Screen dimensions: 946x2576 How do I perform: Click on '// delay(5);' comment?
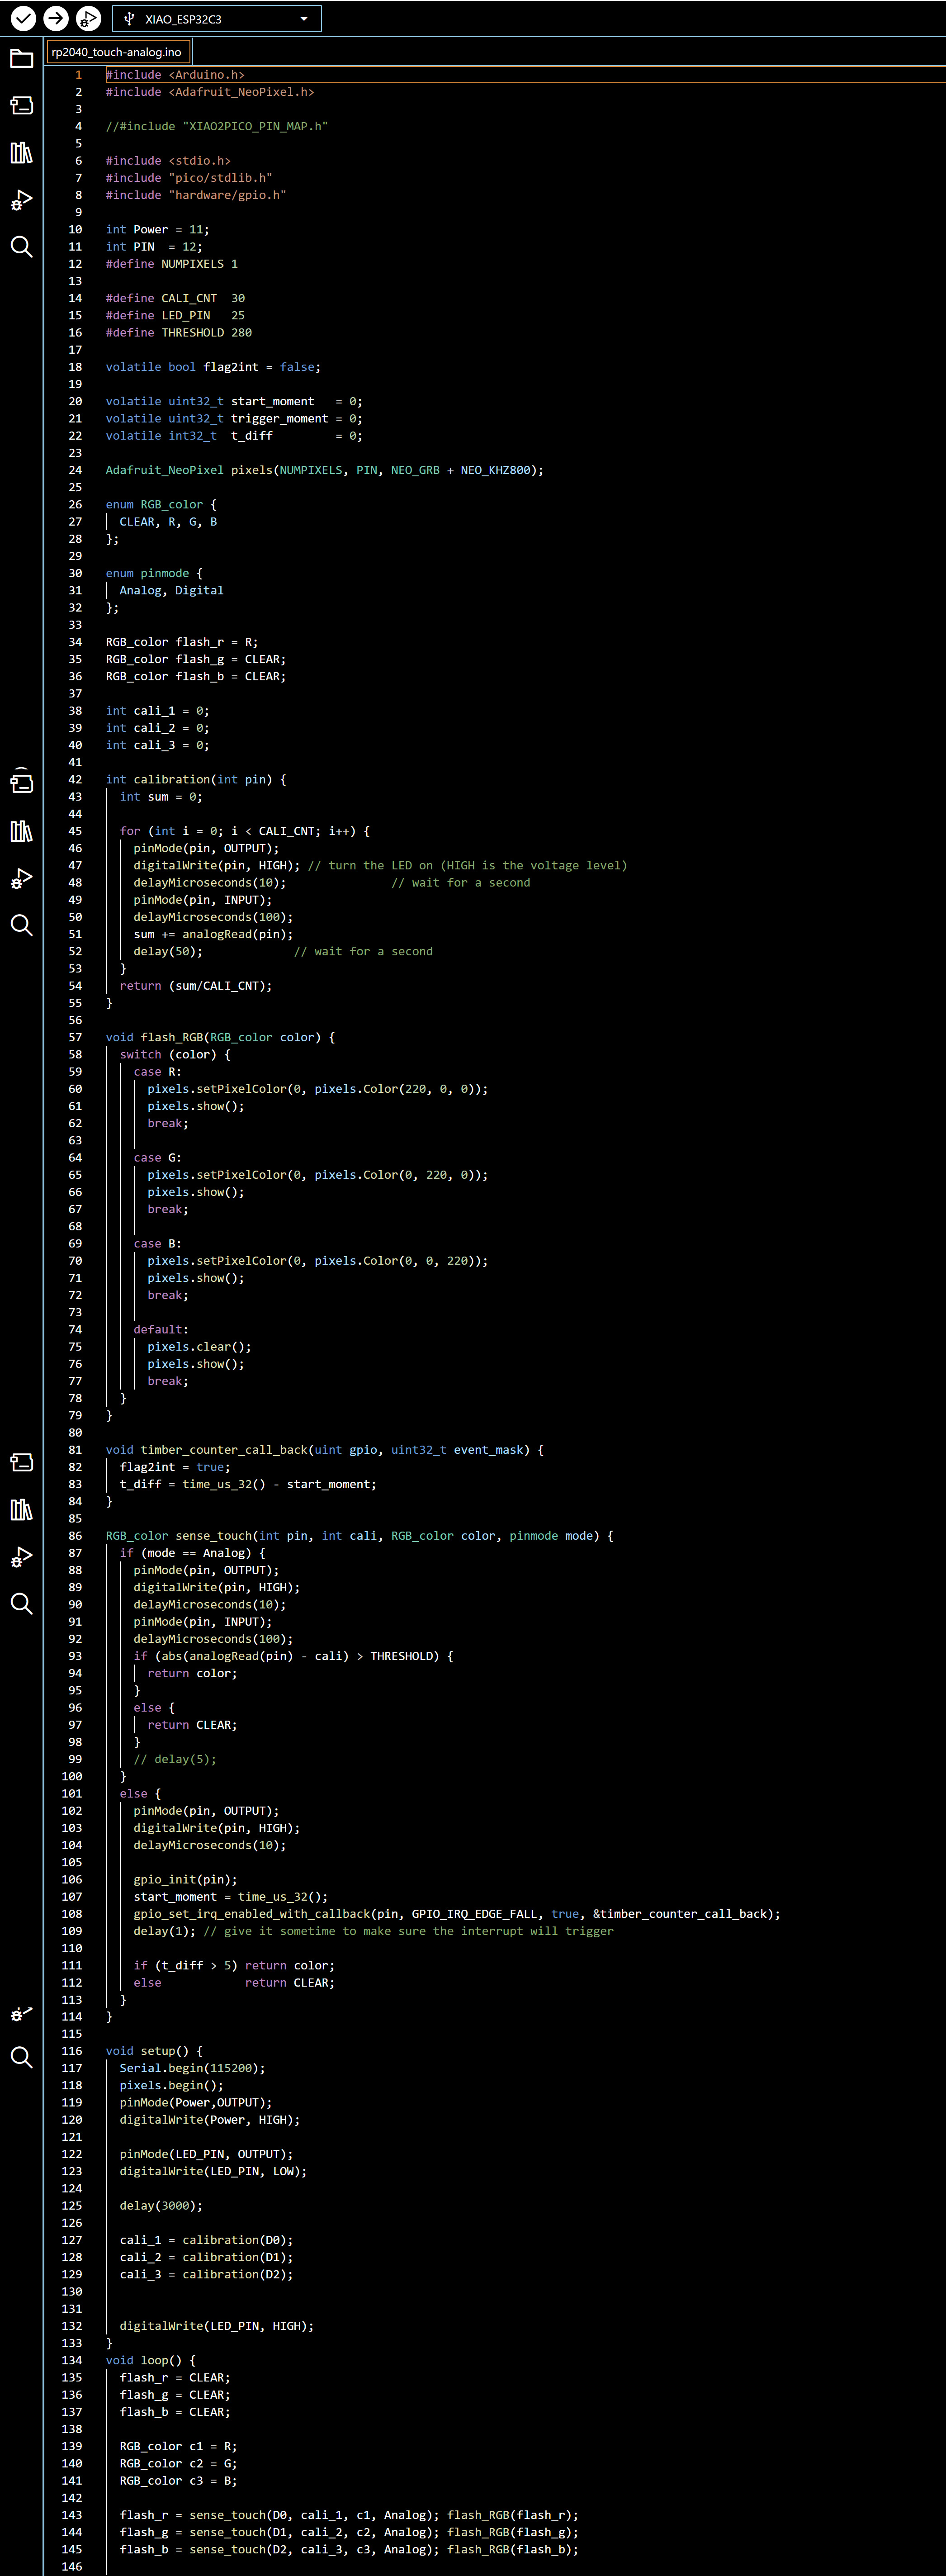tap(175, 1759)
